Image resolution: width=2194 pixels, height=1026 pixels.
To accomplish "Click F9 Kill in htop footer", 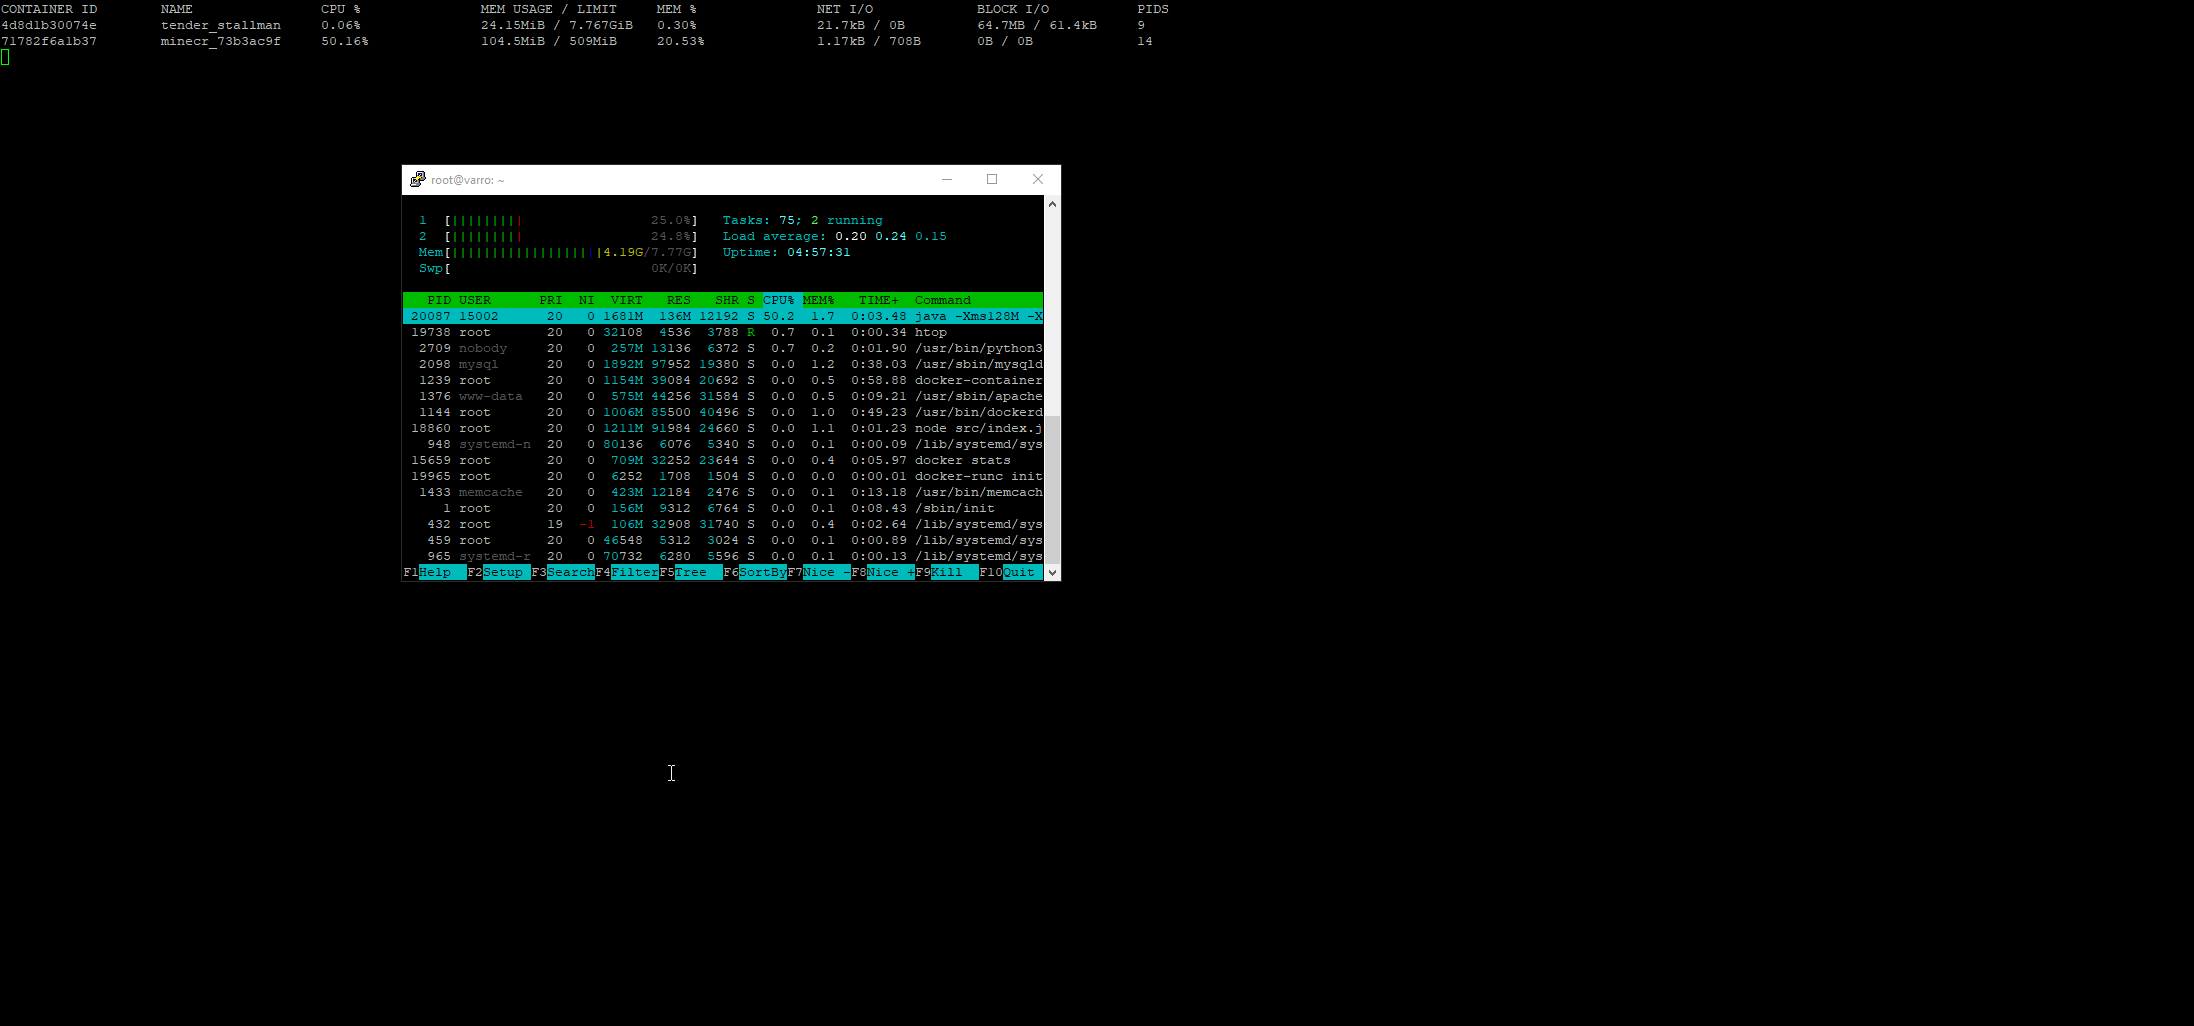I will [x=952, y=573].
